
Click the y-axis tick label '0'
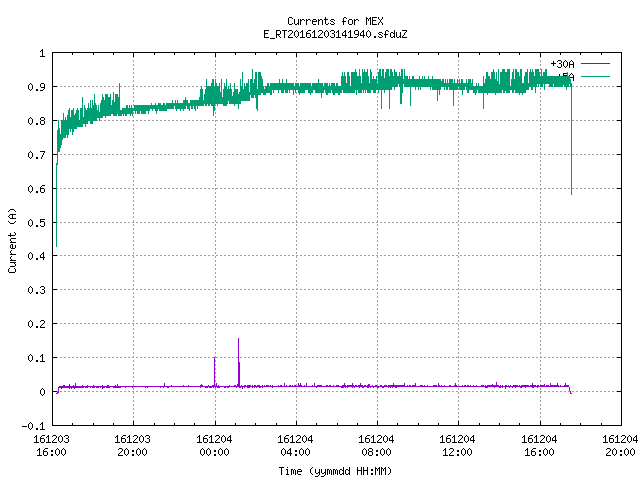(x=42, y=392)
